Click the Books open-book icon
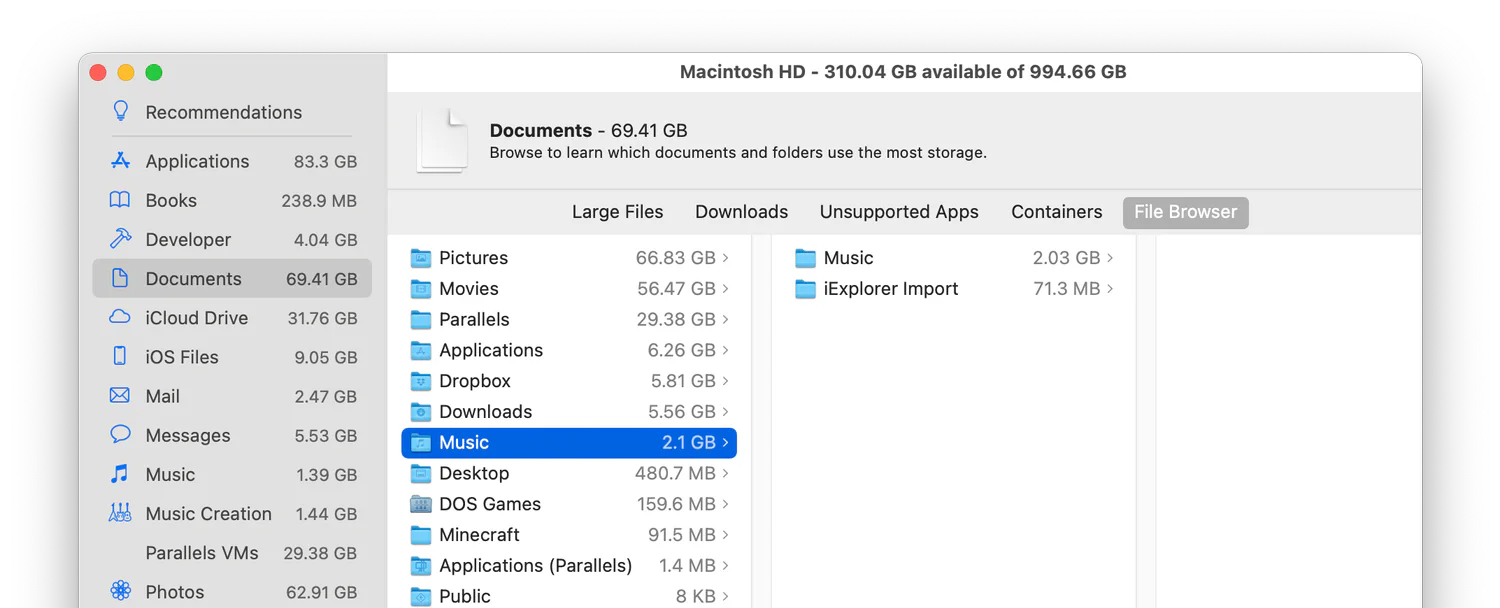This screenshot has height=608, width=1500. pos(120,200)
